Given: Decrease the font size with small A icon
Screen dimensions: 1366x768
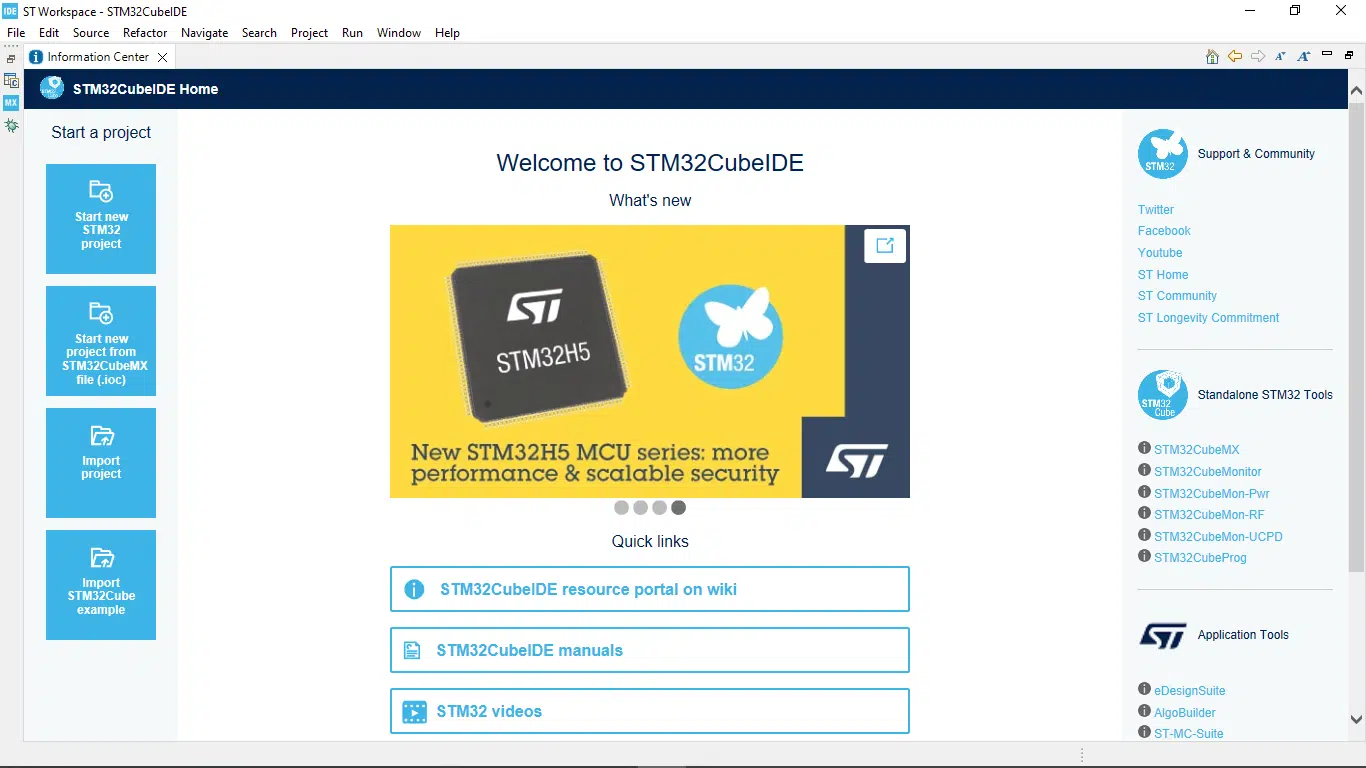Looking at the screenshot, I should coord(1281,57).
